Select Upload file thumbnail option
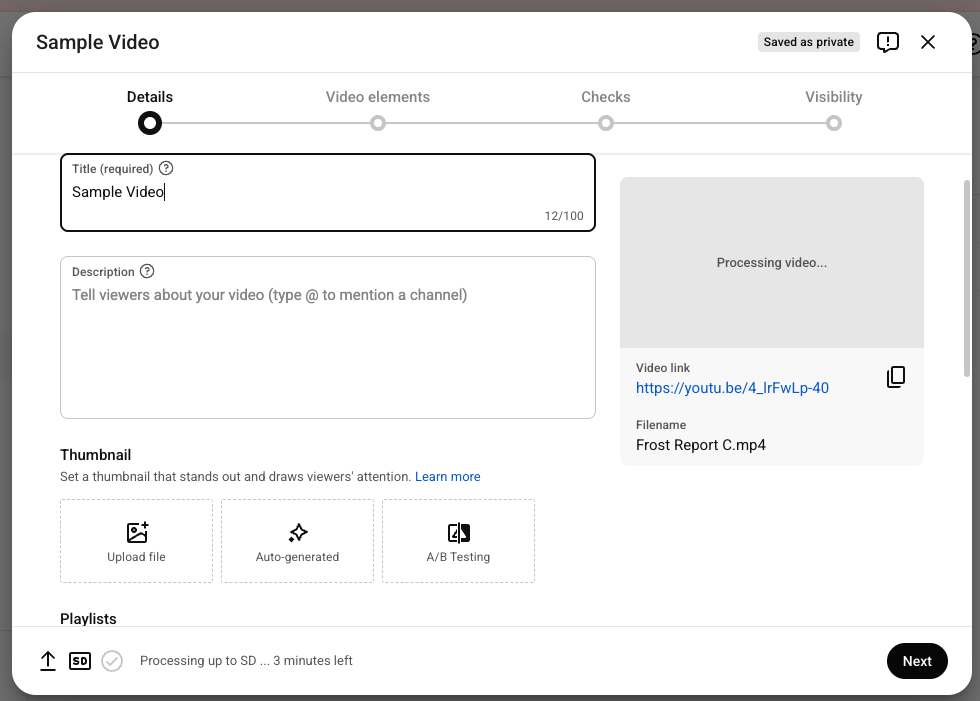Image resolution: width=980 pixels, height=701 pixels. pos(136,541)
